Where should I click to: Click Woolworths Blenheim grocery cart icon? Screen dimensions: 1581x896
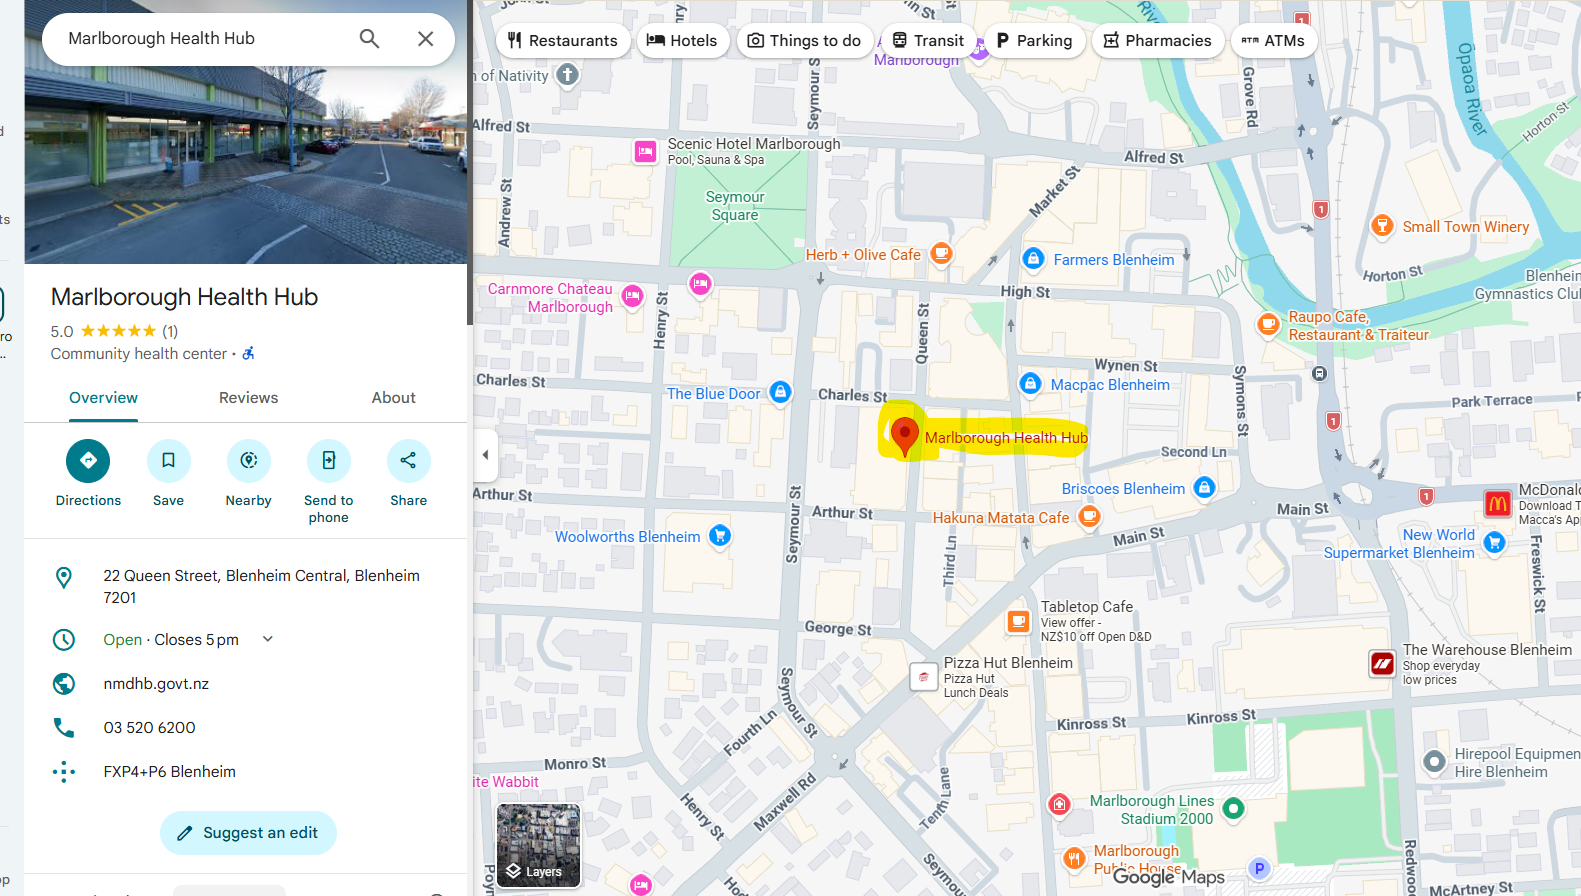coord(720,536)
